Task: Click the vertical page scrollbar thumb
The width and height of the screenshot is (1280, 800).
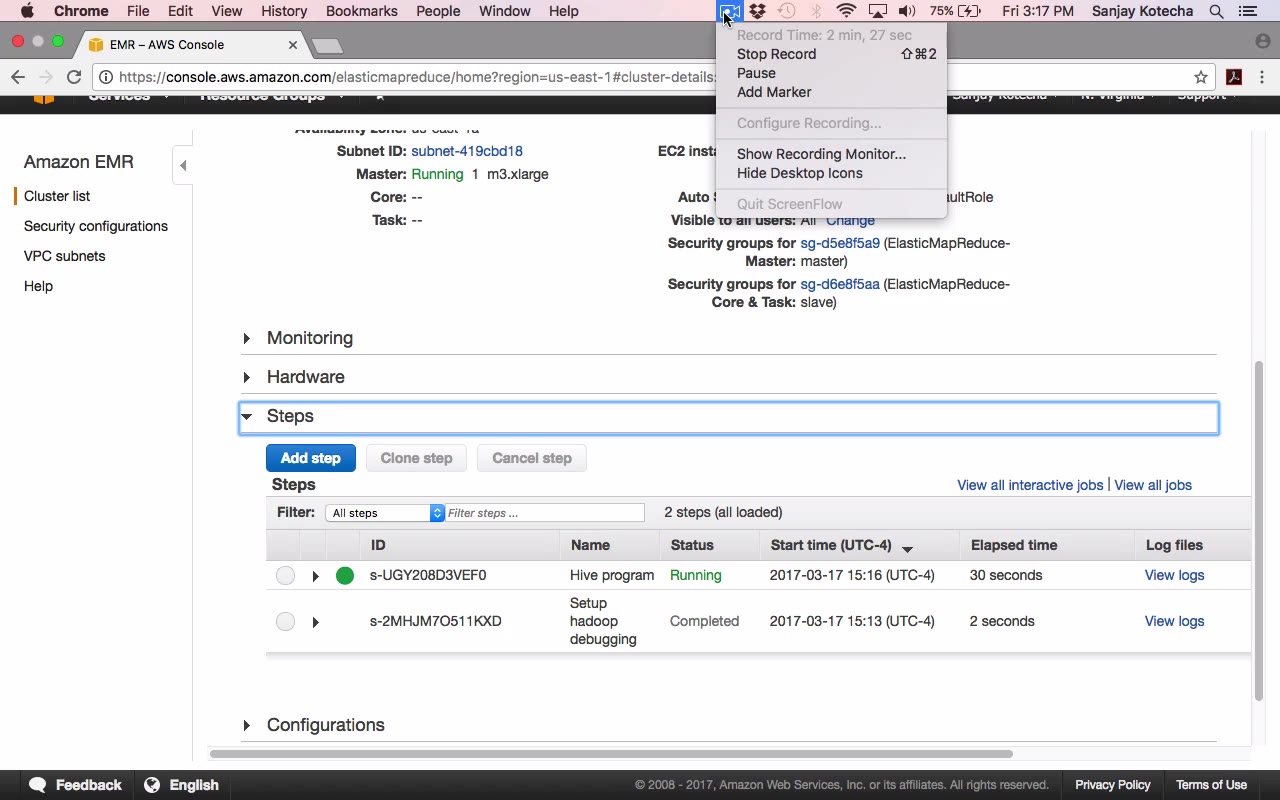Action: pos(1259,530)
